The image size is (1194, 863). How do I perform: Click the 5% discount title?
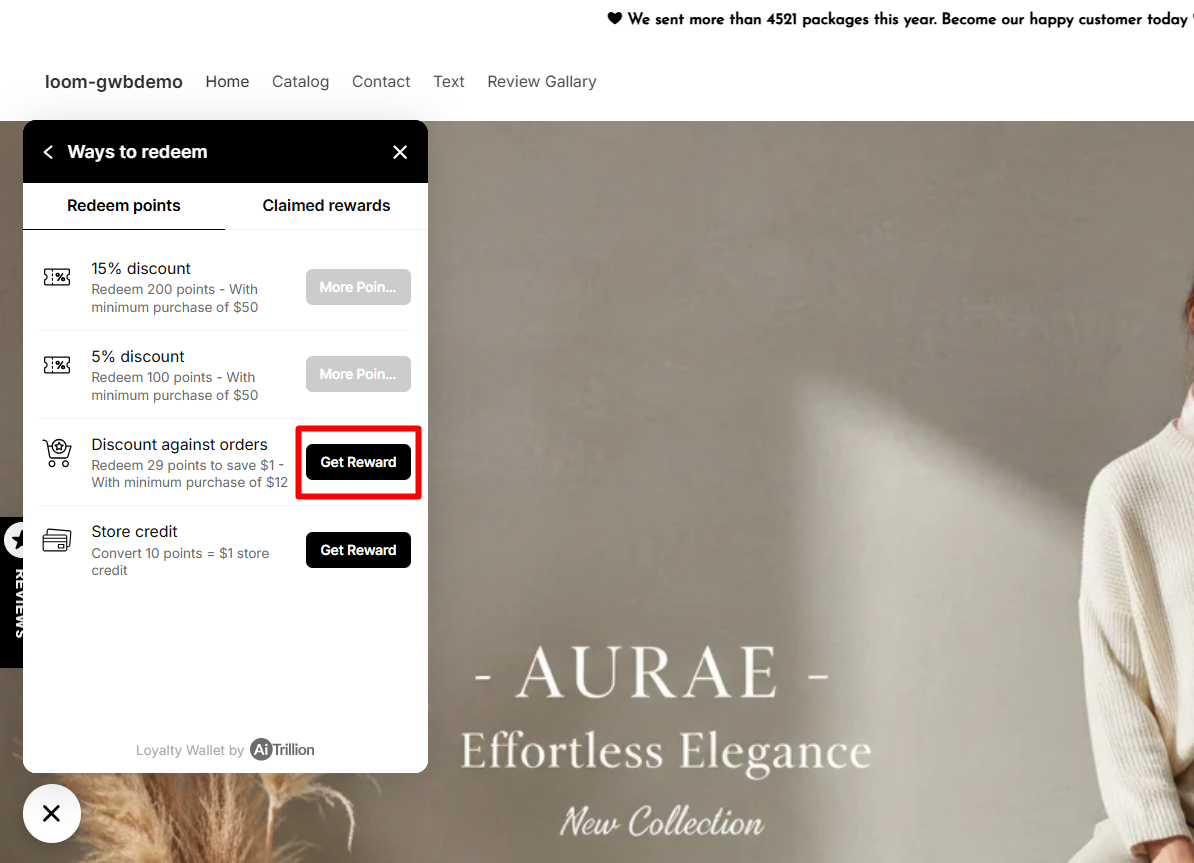tap(138, 356)
